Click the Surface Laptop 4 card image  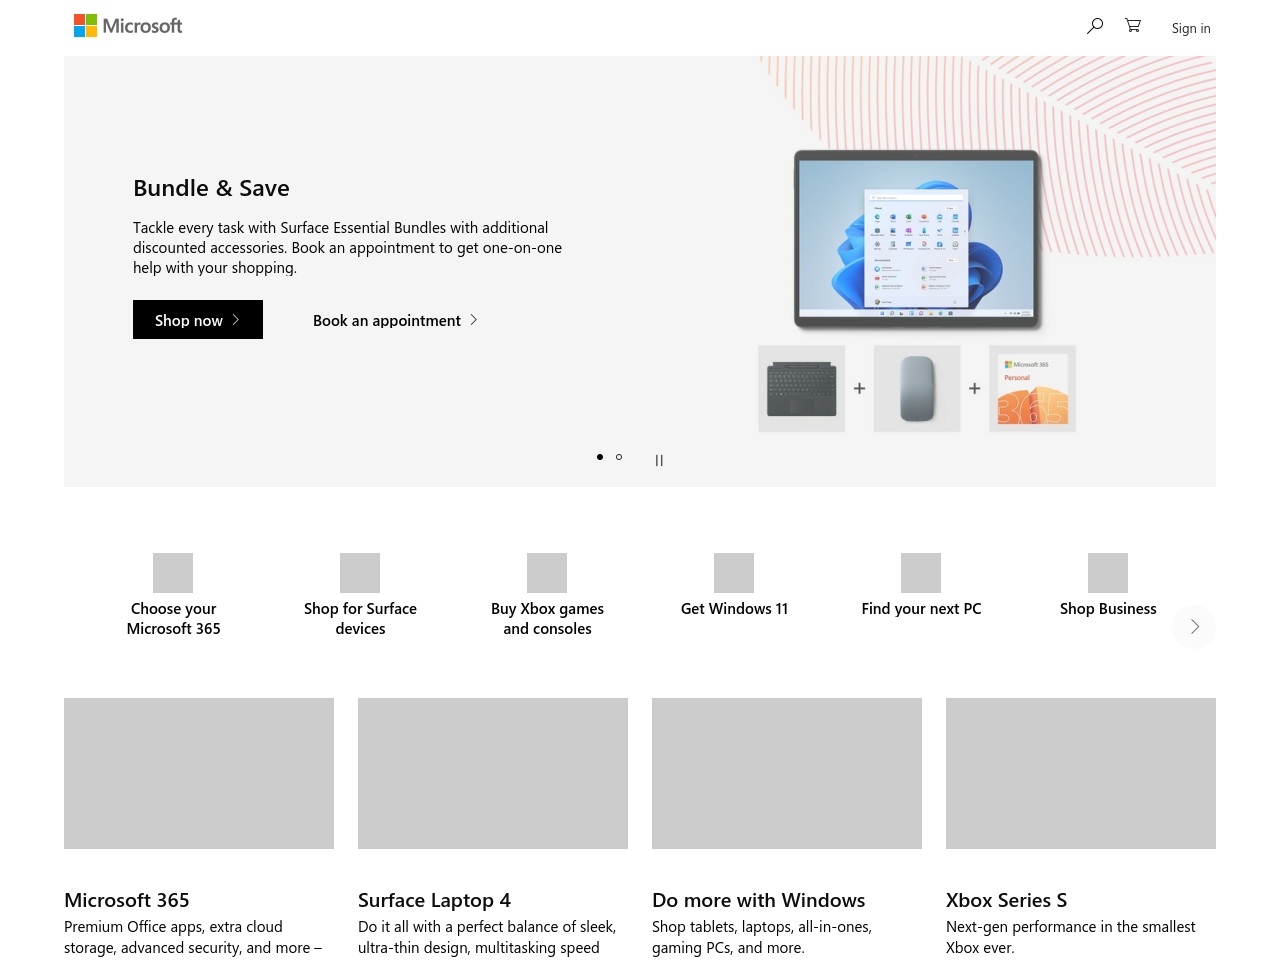493,773
